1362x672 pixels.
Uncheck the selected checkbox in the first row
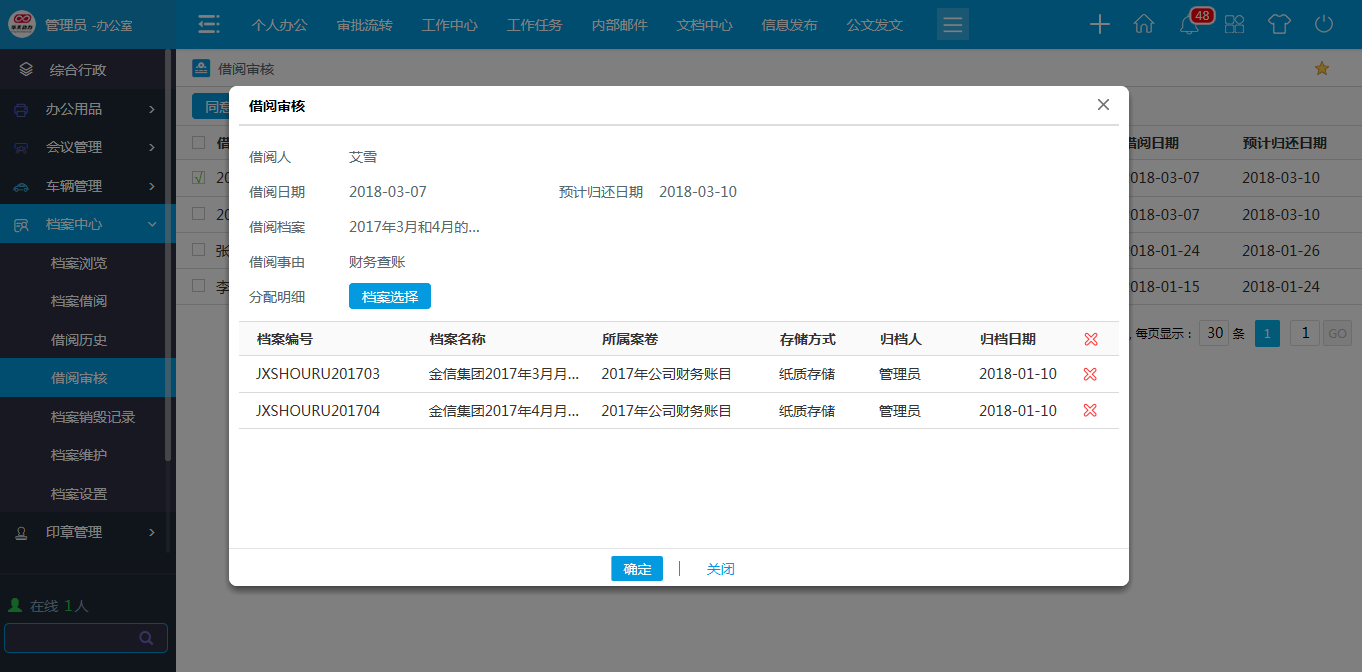point(196,178)
